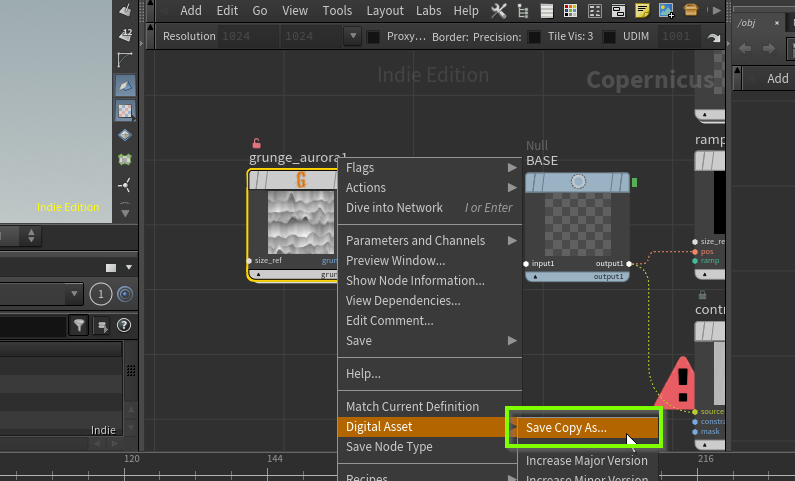Screen dimensions: 795x481
Task: Toggle the Proxy checkbox
Action: (x=374, y=37)
